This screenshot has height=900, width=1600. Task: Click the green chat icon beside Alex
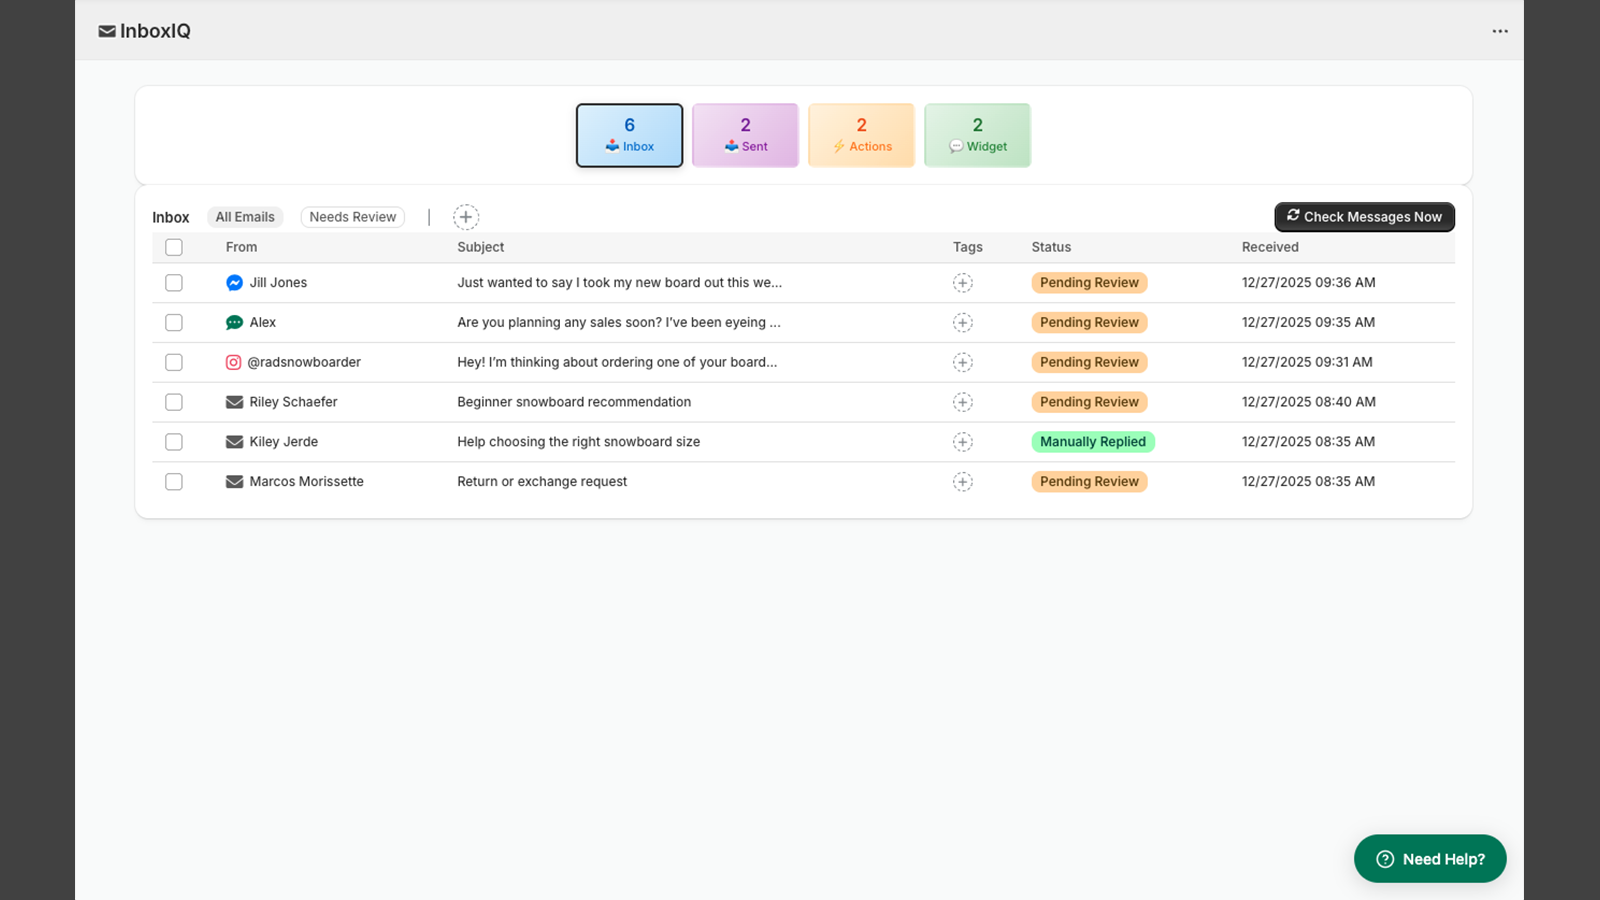(x=234, y=323)
